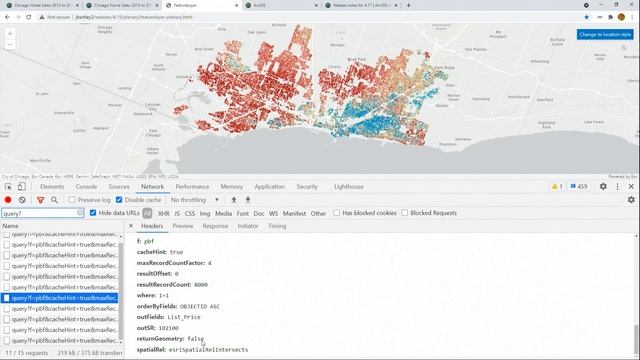Filter requests by CSS
The height and width of the screenshot is (360, 640).
(190, 213)
